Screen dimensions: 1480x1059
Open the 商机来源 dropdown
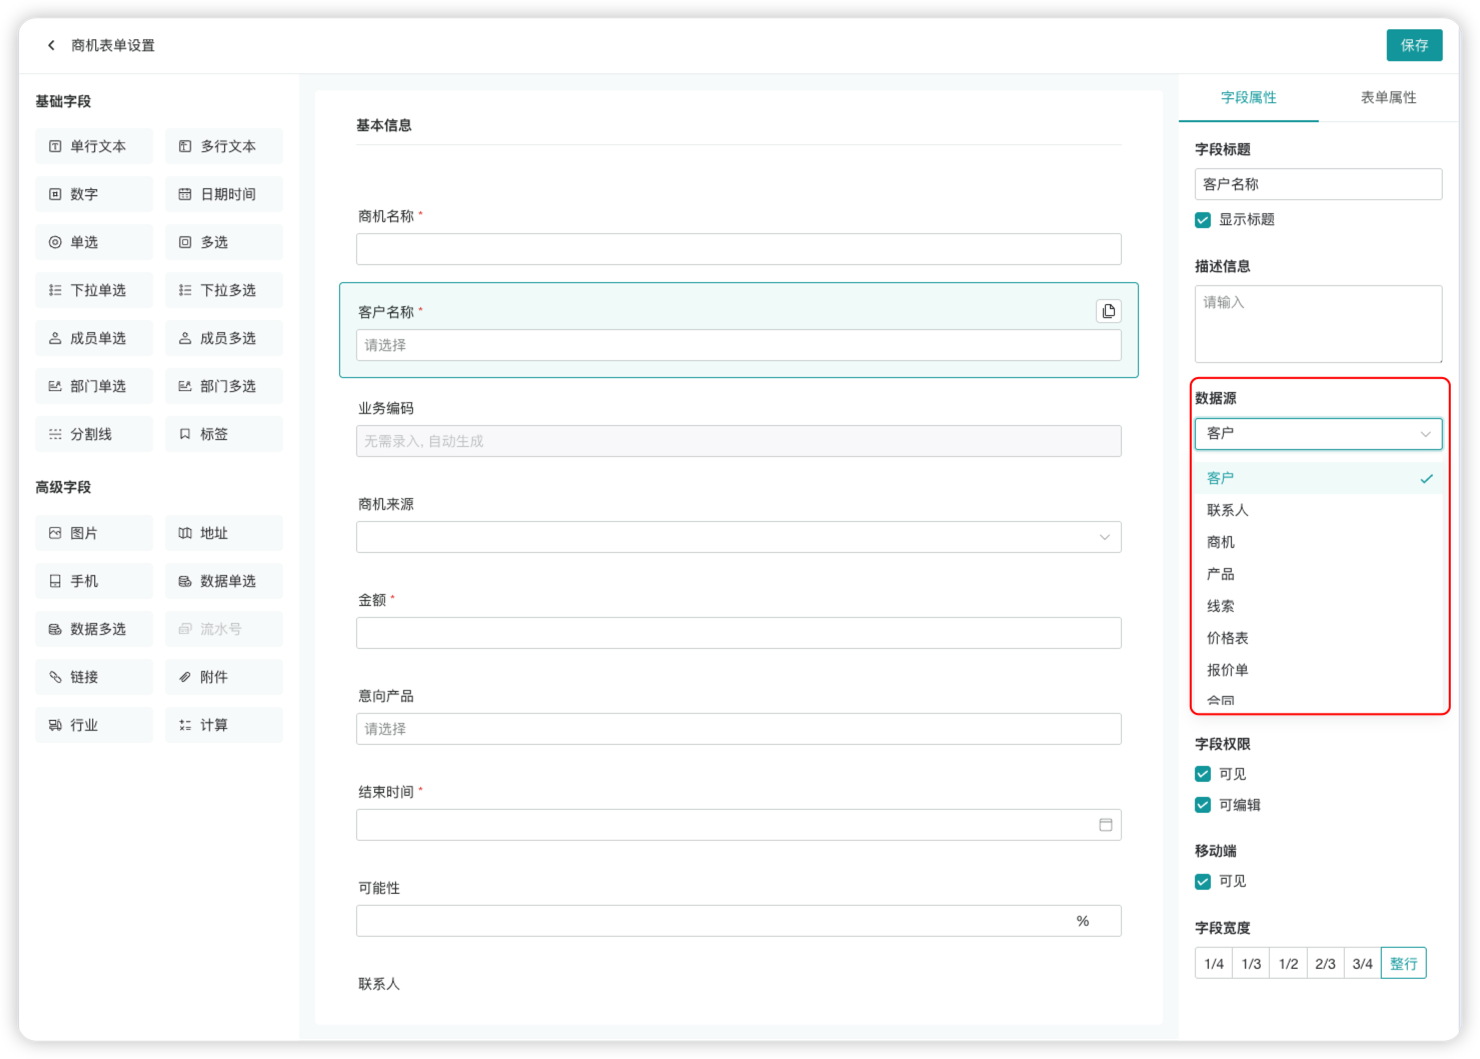pyautogui.click(x=738, y=537)
